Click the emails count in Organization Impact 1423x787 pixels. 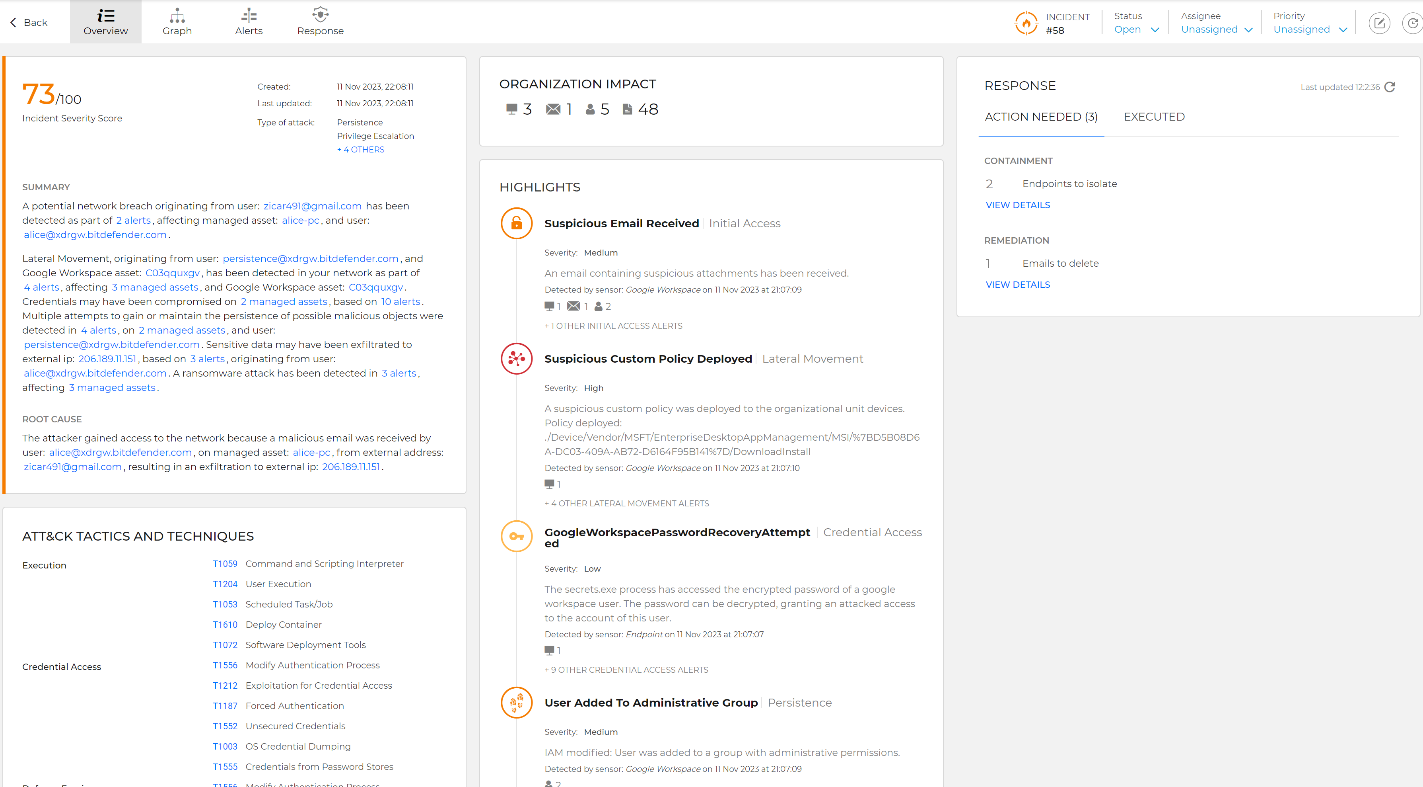tap(560, 110)
